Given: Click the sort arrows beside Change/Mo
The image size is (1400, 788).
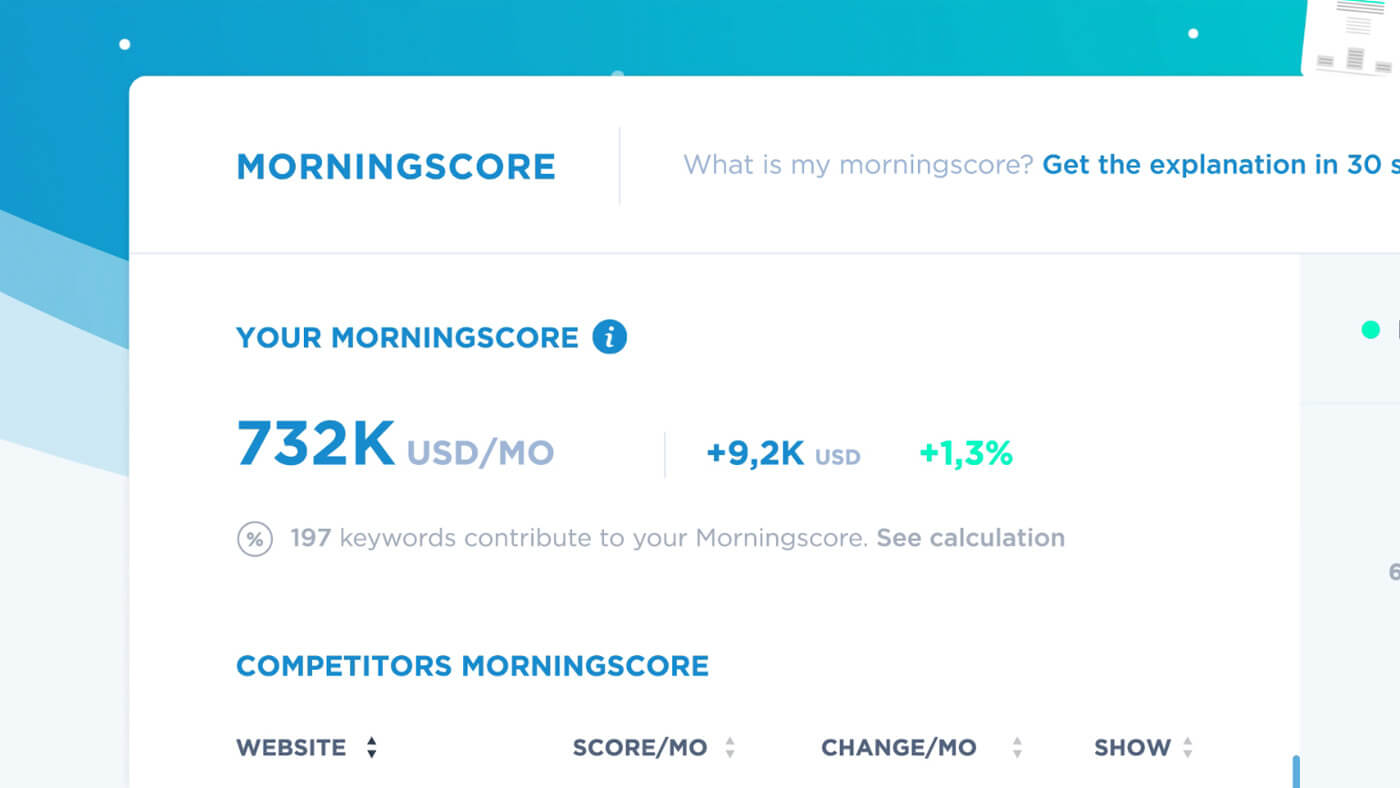Looking at the screenshot, I should [1017, 747].
